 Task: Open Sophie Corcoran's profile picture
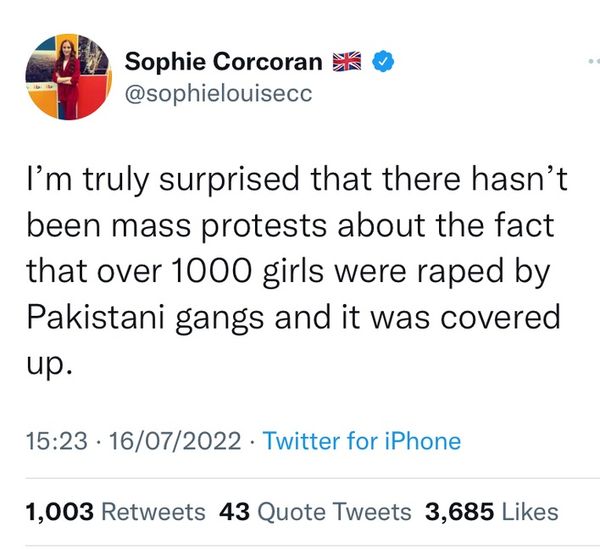click(x=69, y=77)
